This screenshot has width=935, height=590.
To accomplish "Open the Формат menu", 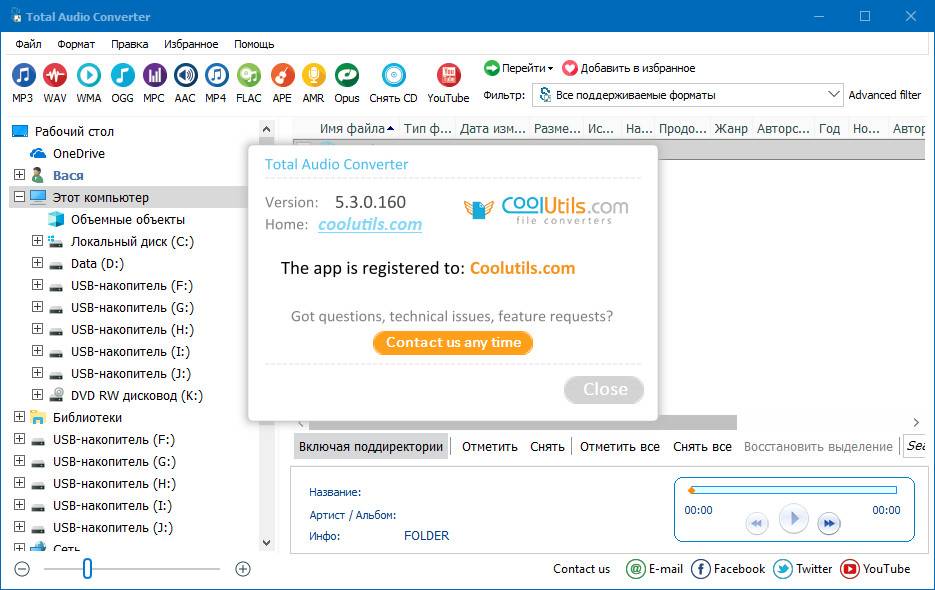I will tap(76, 44).
